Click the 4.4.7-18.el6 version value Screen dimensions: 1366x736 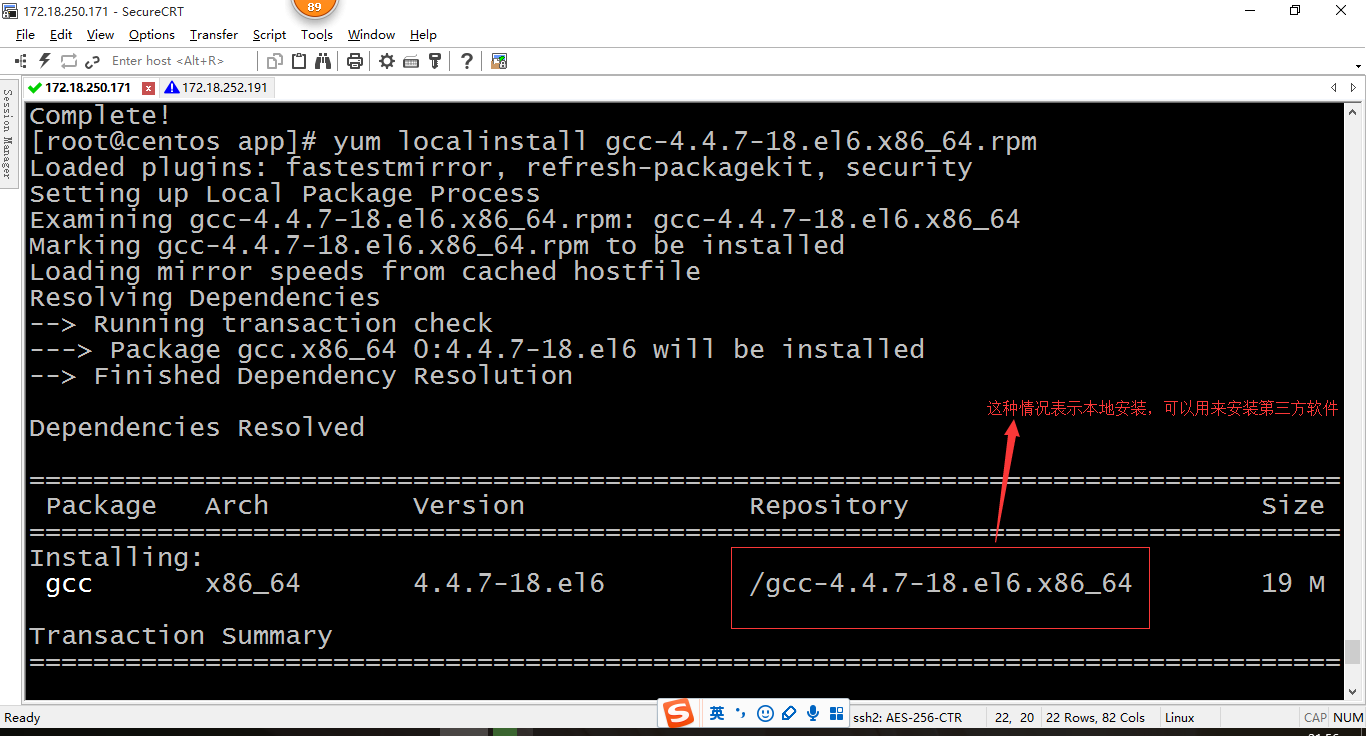[509, 583]
